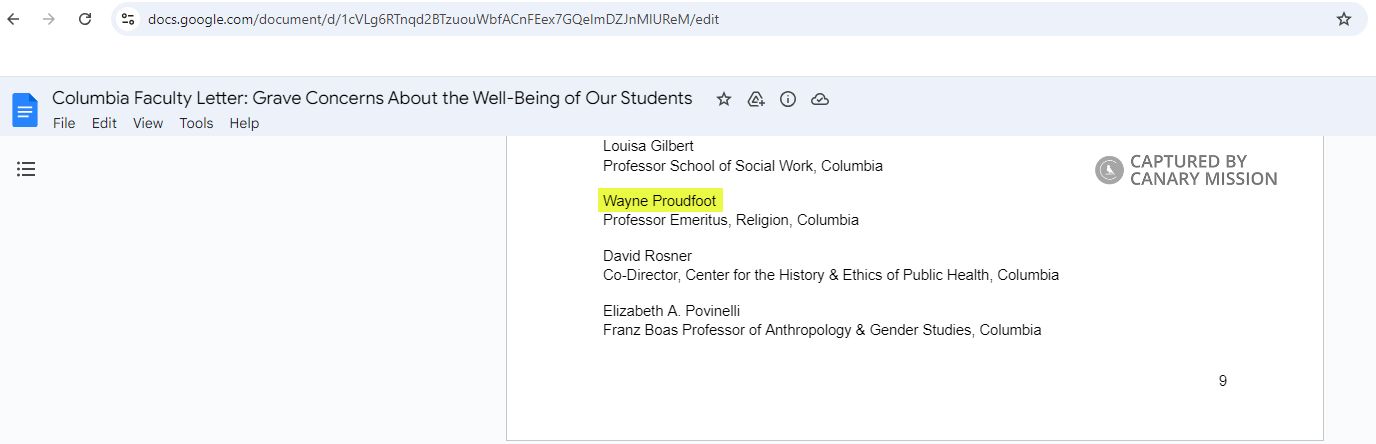Reload the page

(x=85, y=19)
